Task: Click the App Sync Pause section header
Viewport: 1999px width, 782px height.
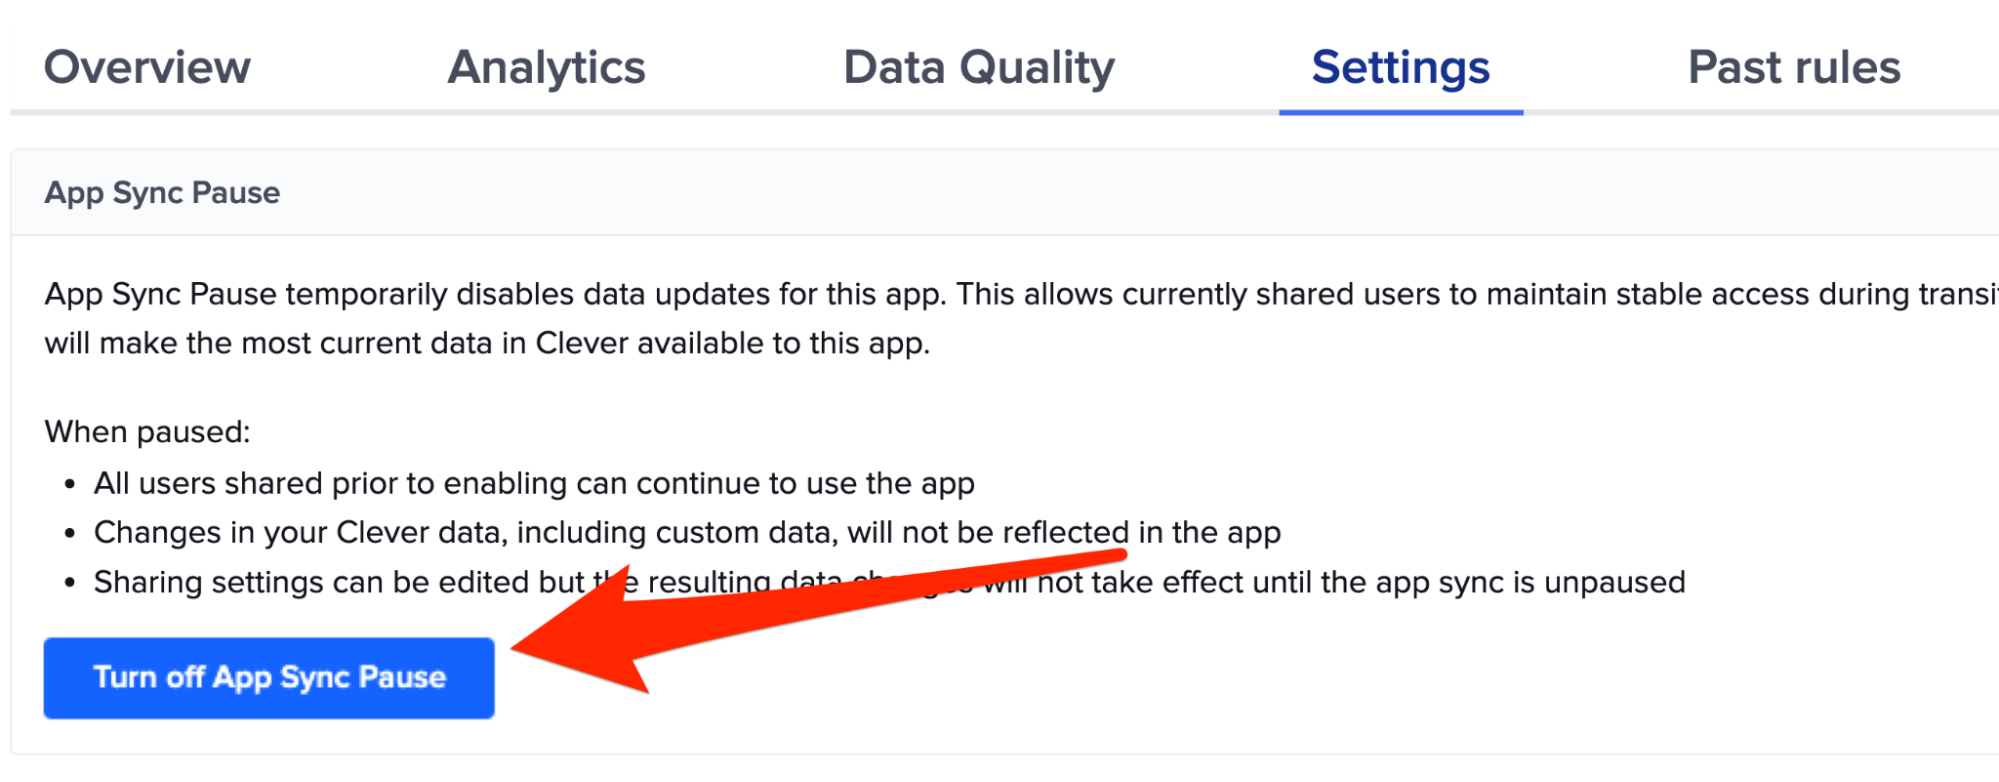Action: coord(161,192)
